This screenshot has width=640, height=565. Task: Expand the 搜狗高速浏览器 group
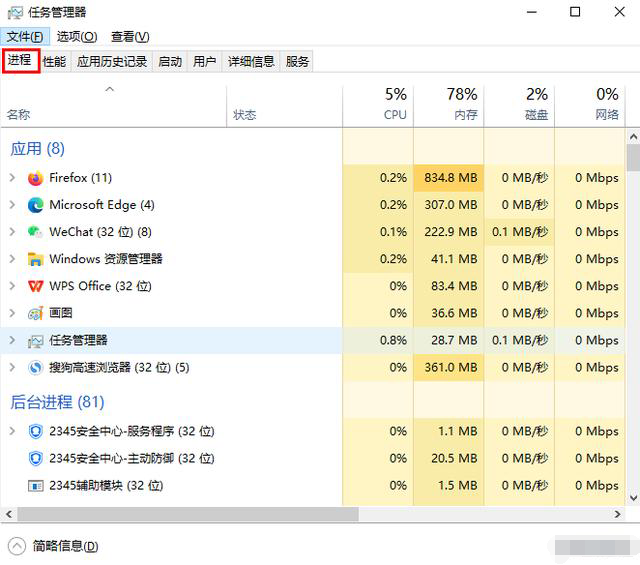(x=12, y=367)
